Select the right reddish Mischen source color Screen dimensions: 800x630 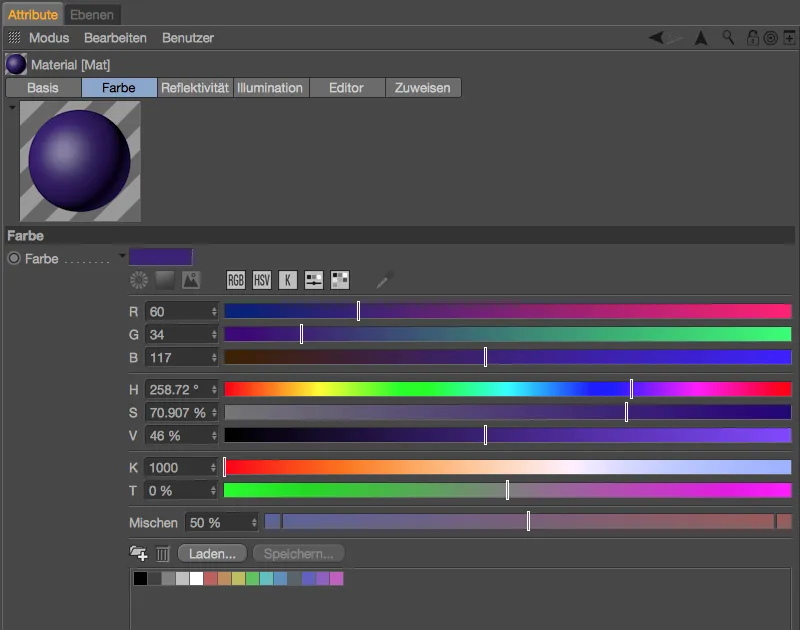tap(784, 521)
